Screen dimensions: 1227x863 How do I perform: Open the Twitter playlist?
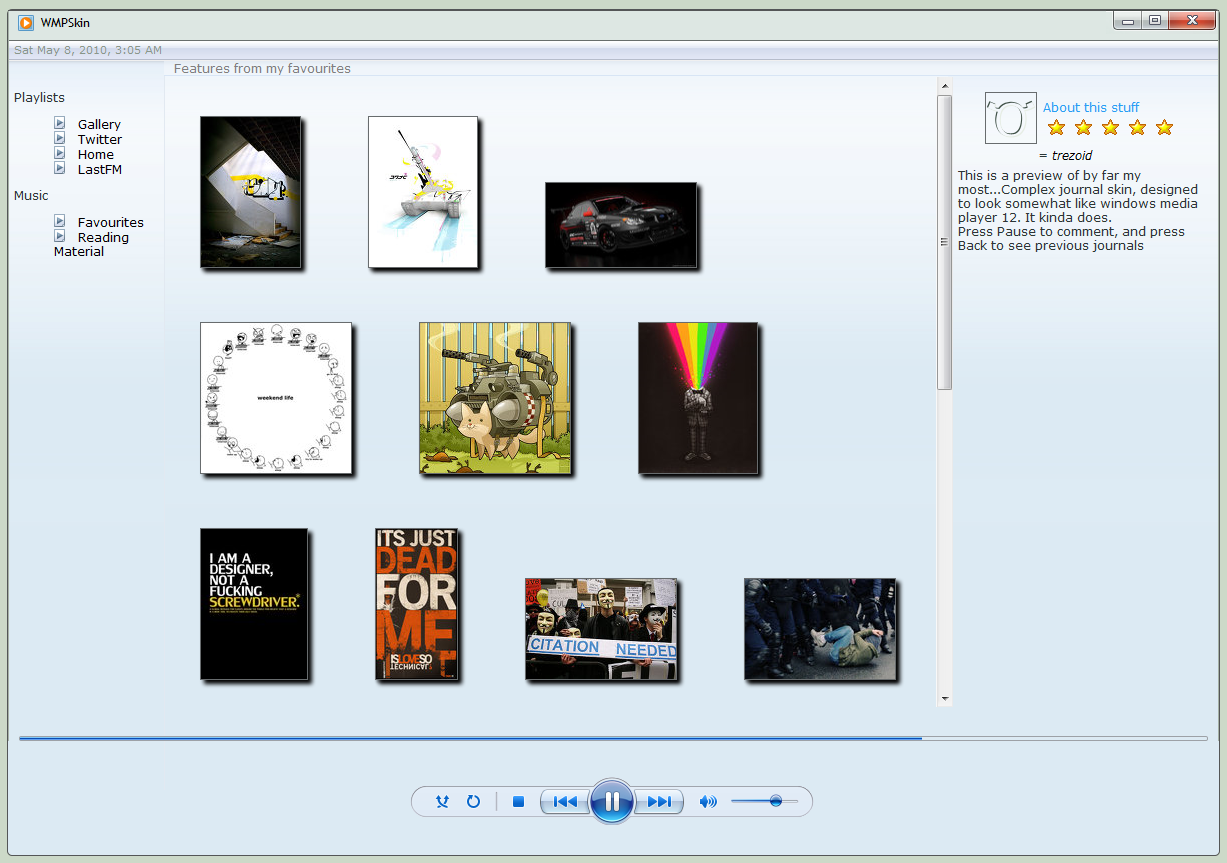[100, 139]
